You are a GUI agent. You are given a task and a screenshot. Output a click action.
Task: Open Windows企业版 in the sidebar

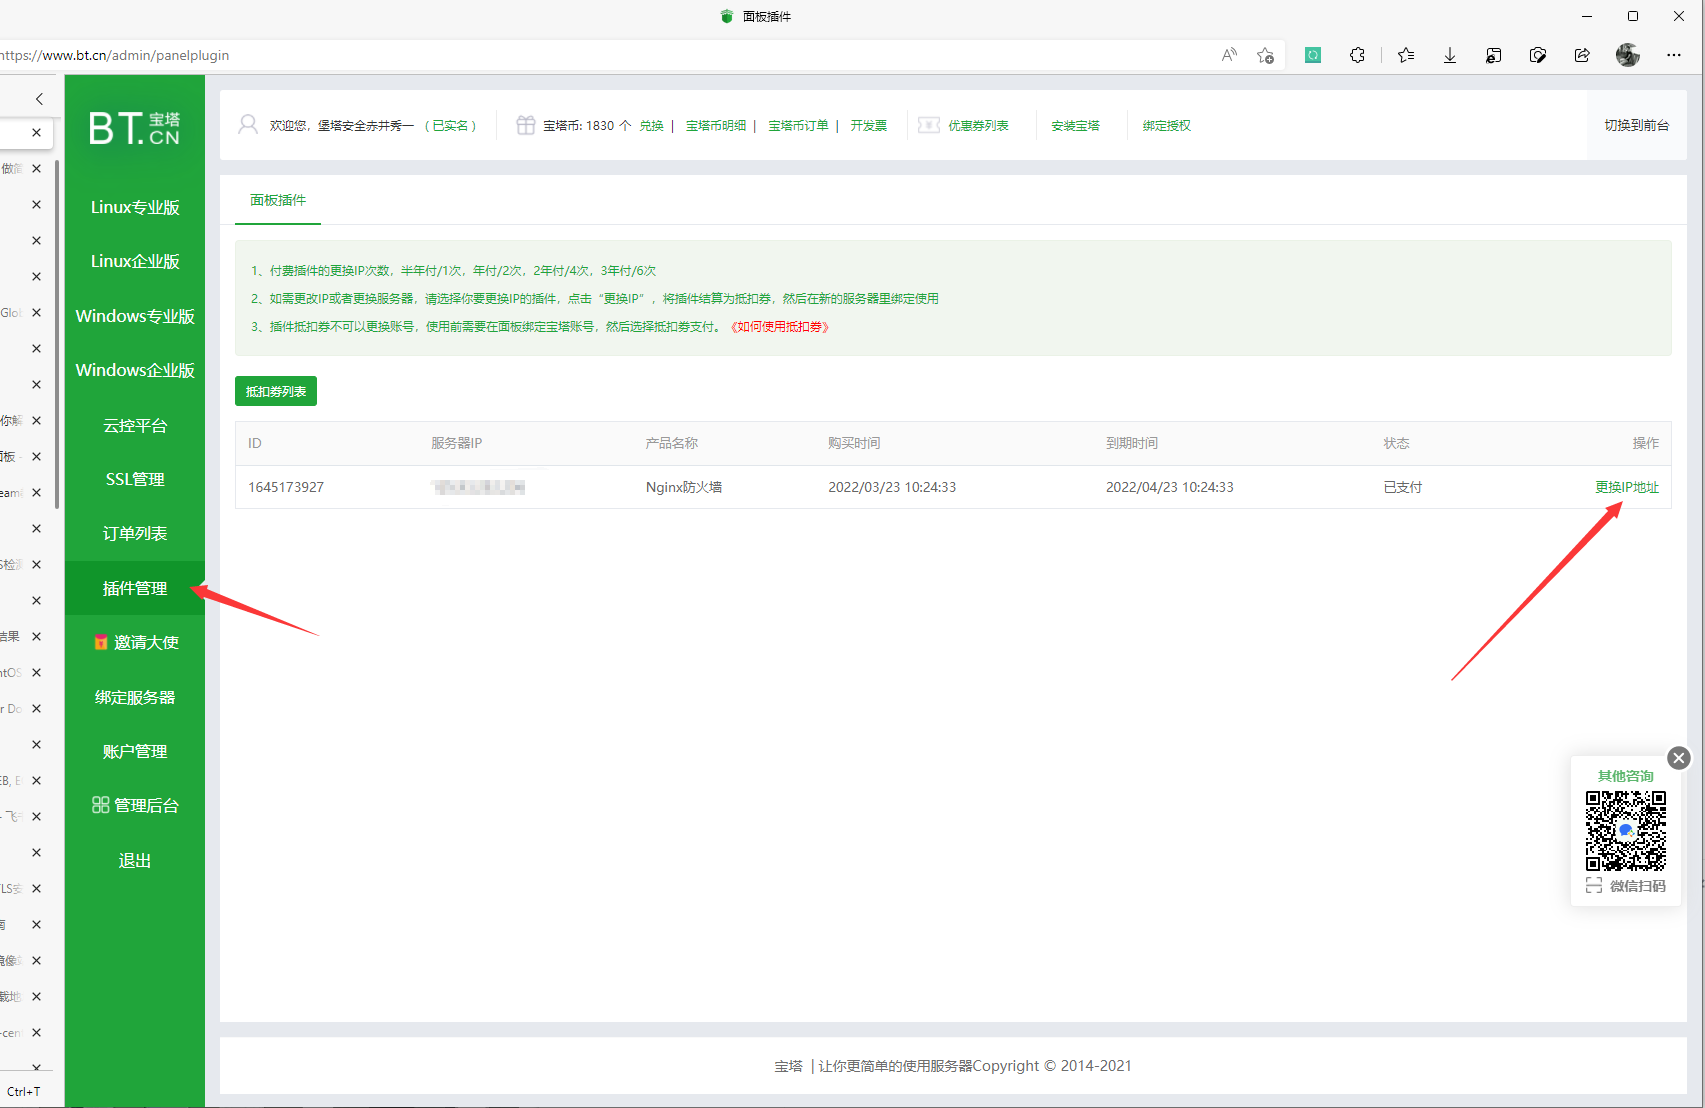click(x=135, y=370)
